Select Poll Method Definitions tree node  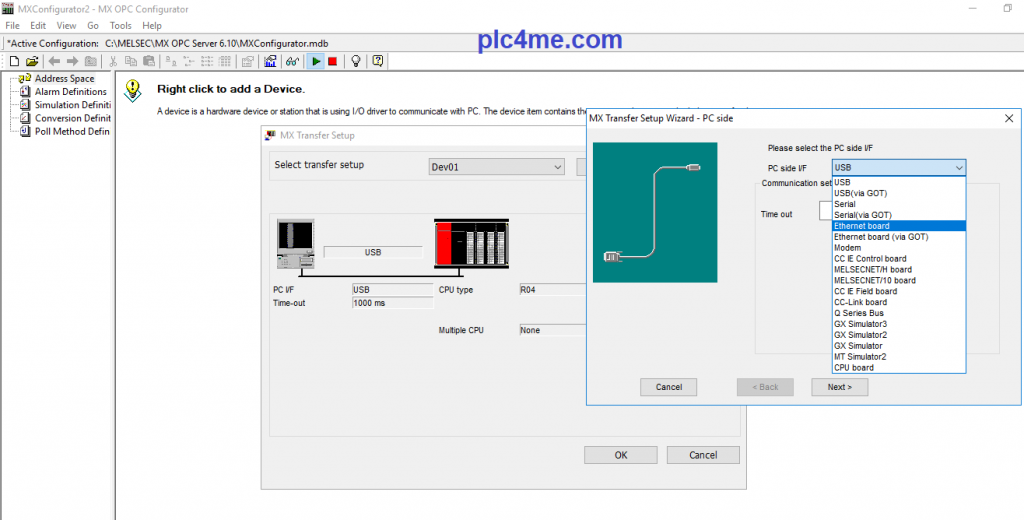point(72,131)
